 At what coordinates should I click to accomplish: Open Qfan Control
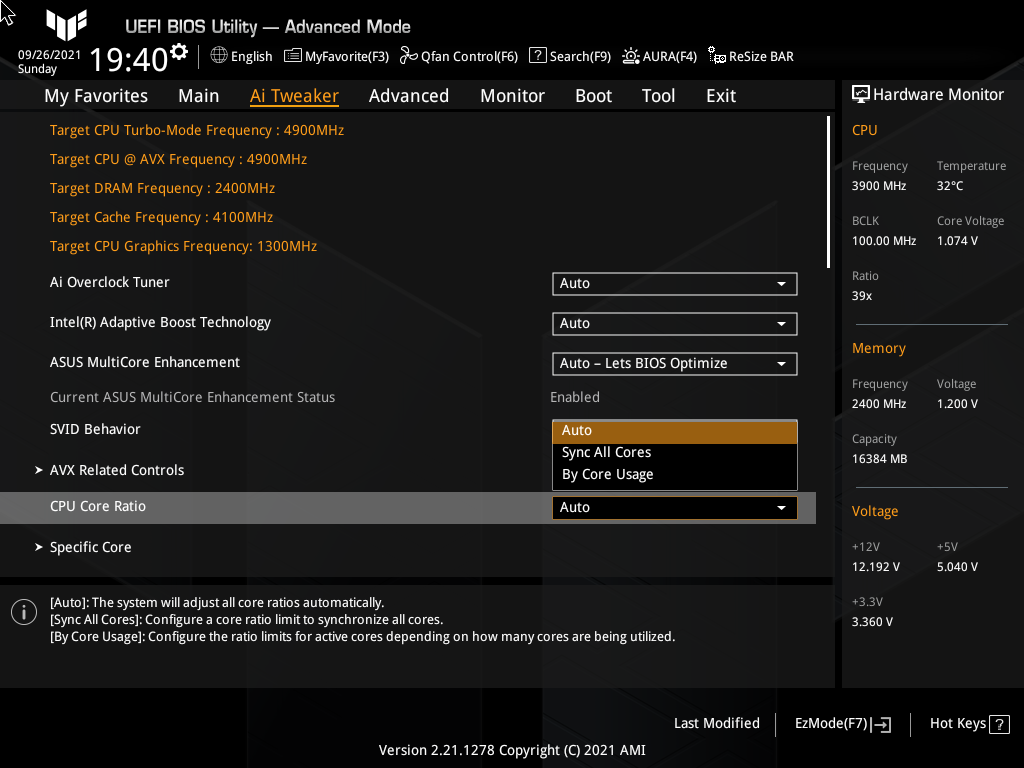click(x=458, y=56)
